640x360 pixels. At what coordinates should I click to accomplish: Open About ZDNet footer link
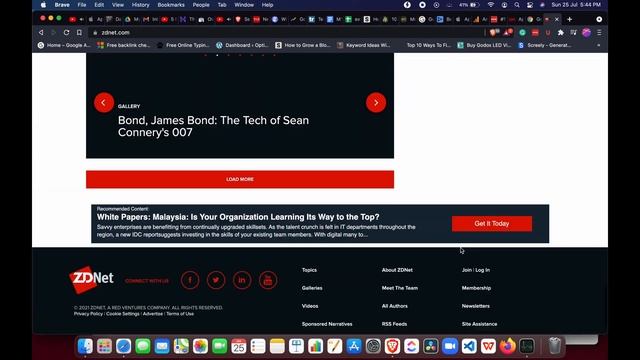coord(397,270)
